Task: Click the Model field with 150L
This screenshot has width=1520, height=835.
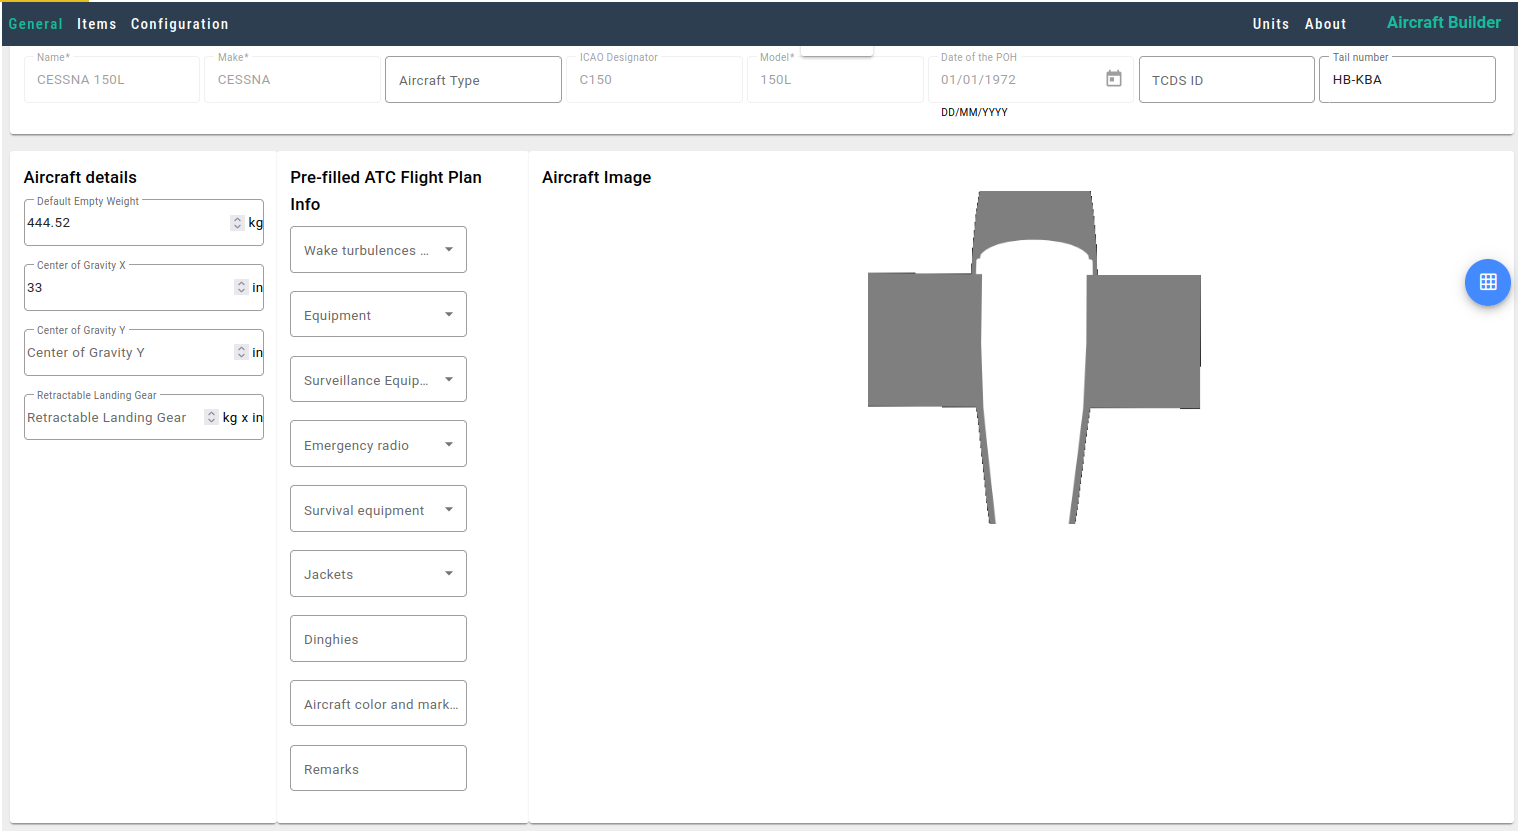Action: tap(835, 79)
